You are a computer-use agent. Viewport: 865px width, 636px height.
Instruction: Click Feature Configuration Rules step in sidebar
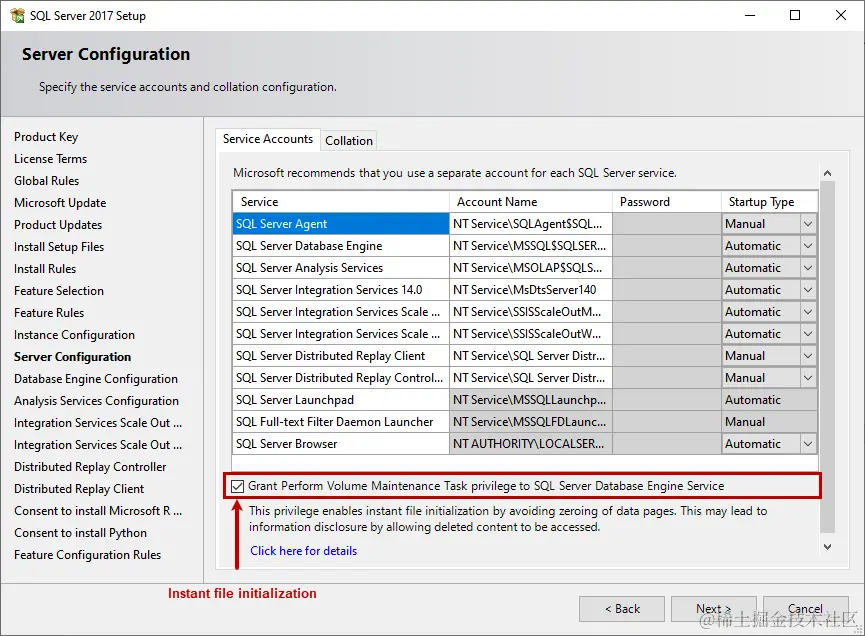[x=88, y=555]
